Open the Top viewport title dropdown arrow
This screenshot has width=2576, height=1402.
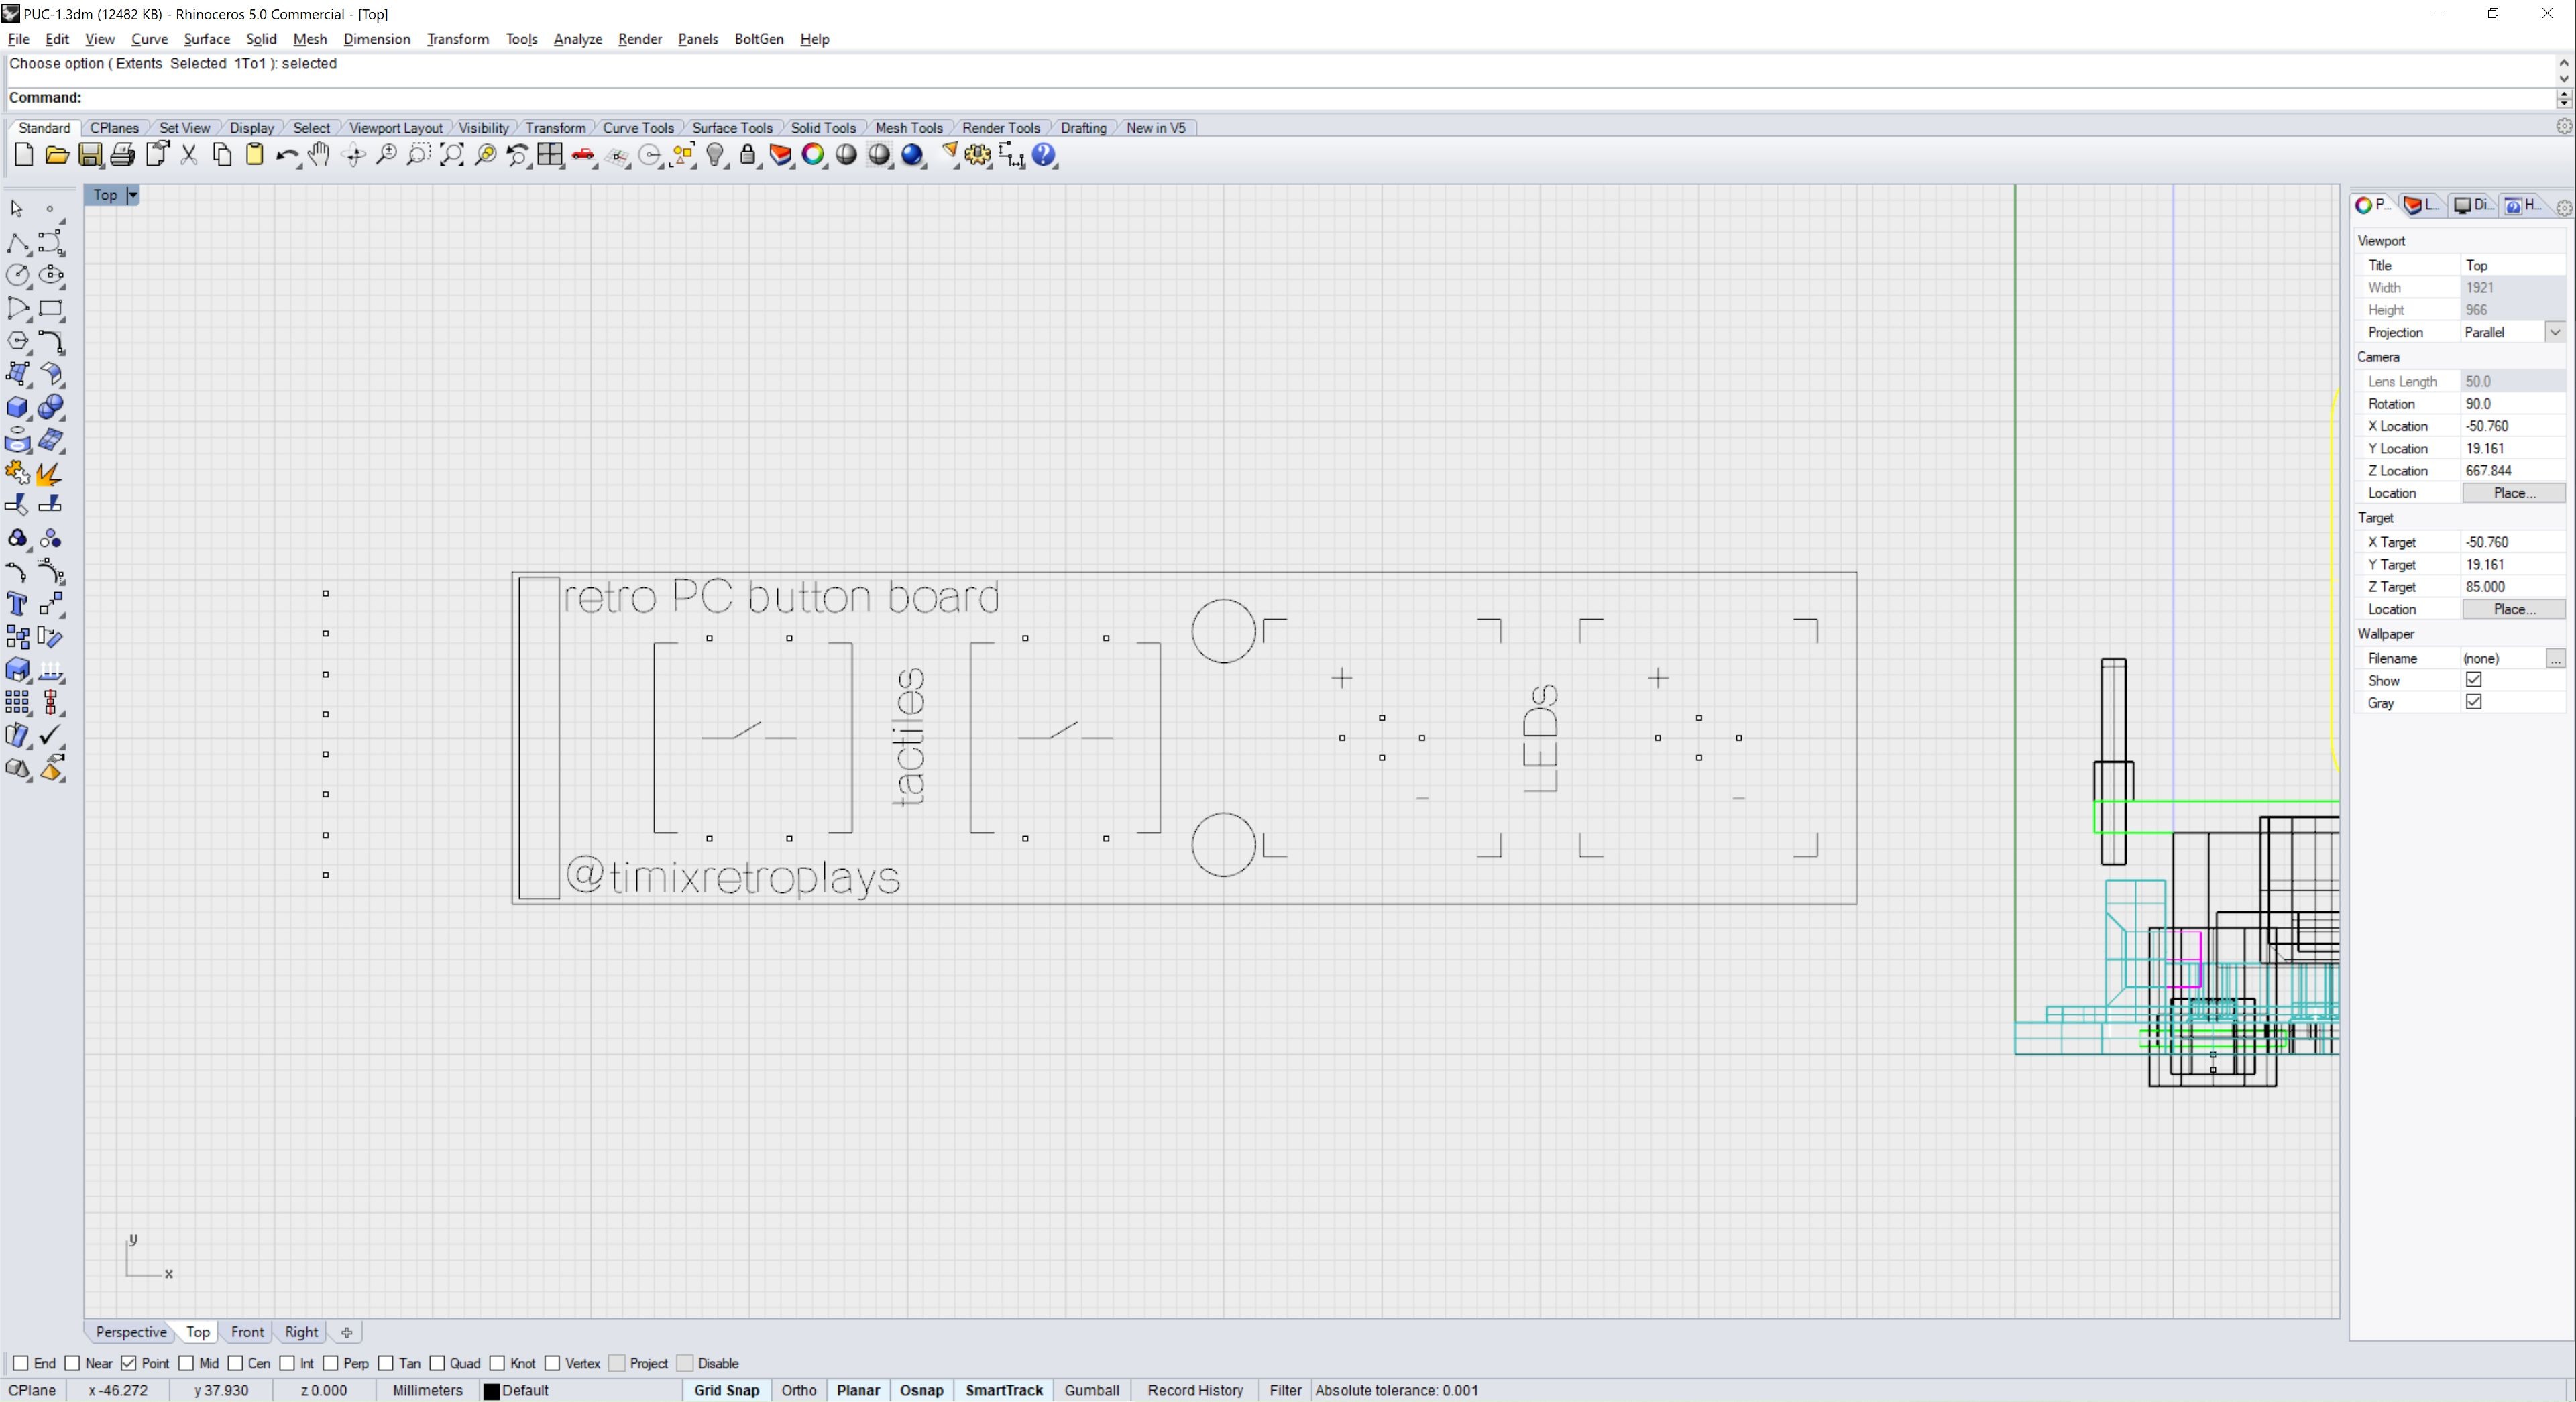pyautogui.click(x=133, y=195)
